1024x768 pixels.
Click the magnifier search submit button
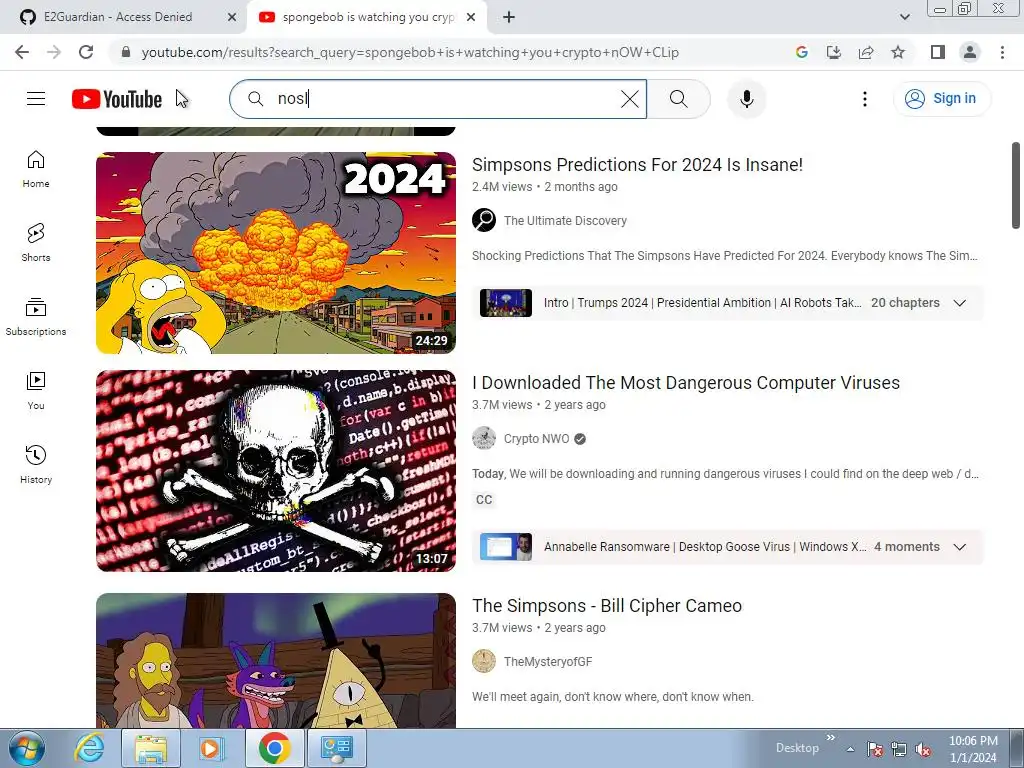coord(679,99)
